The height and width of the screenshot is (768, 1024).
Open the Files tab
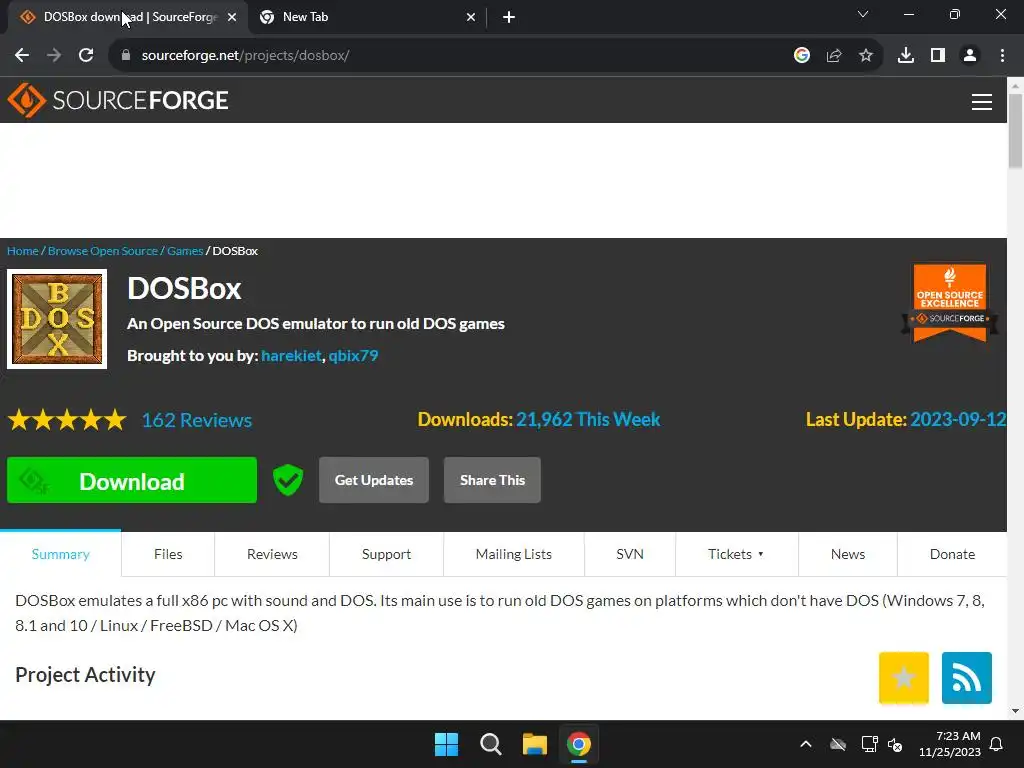point(168,554)
